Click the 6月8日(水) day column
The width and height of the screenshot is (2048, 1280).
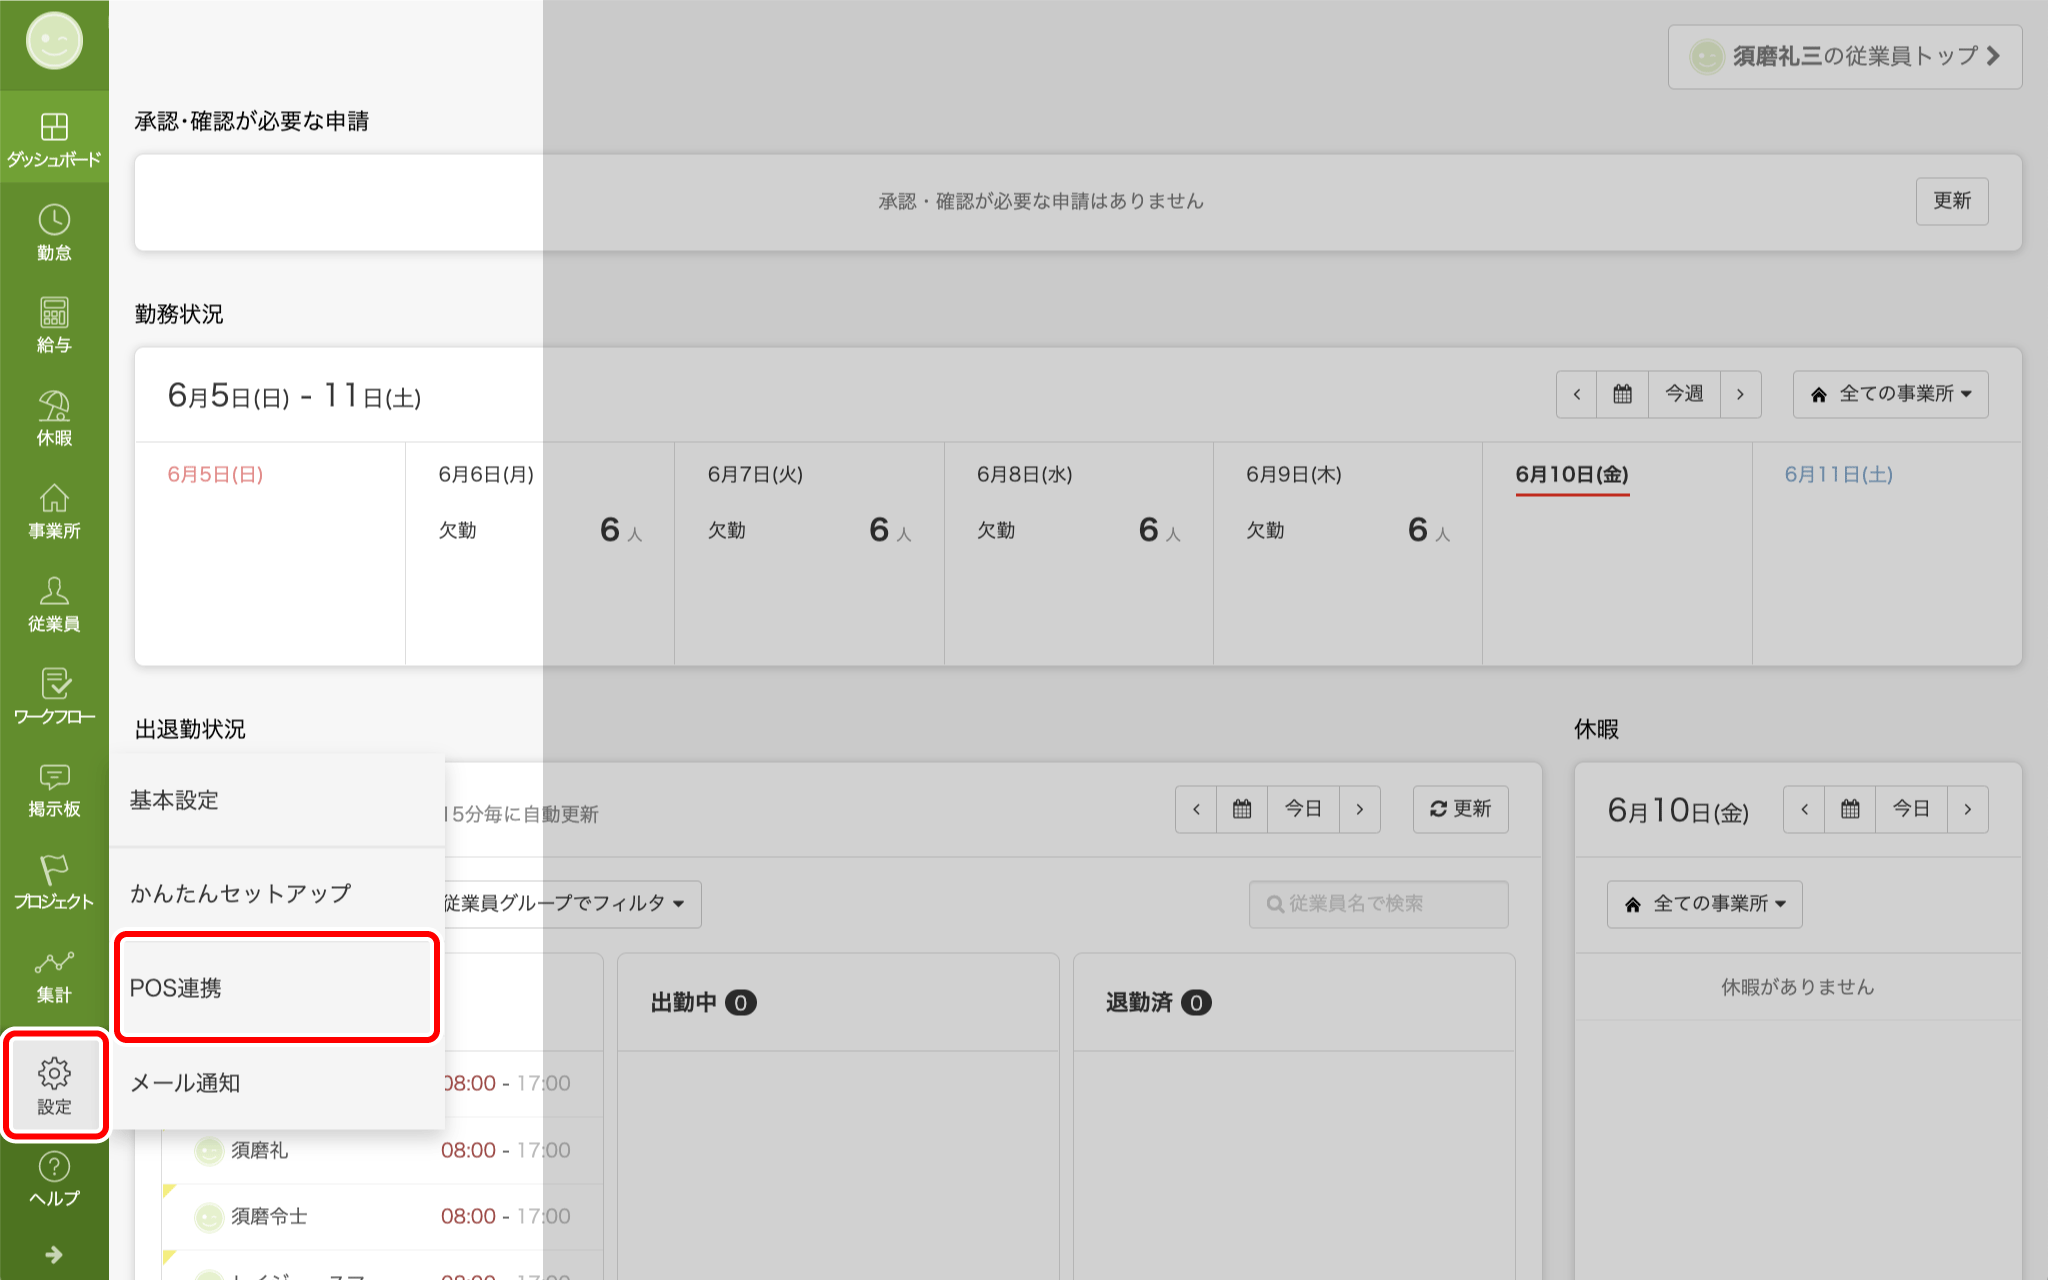pyautogui.click(x=1078, y=554)
